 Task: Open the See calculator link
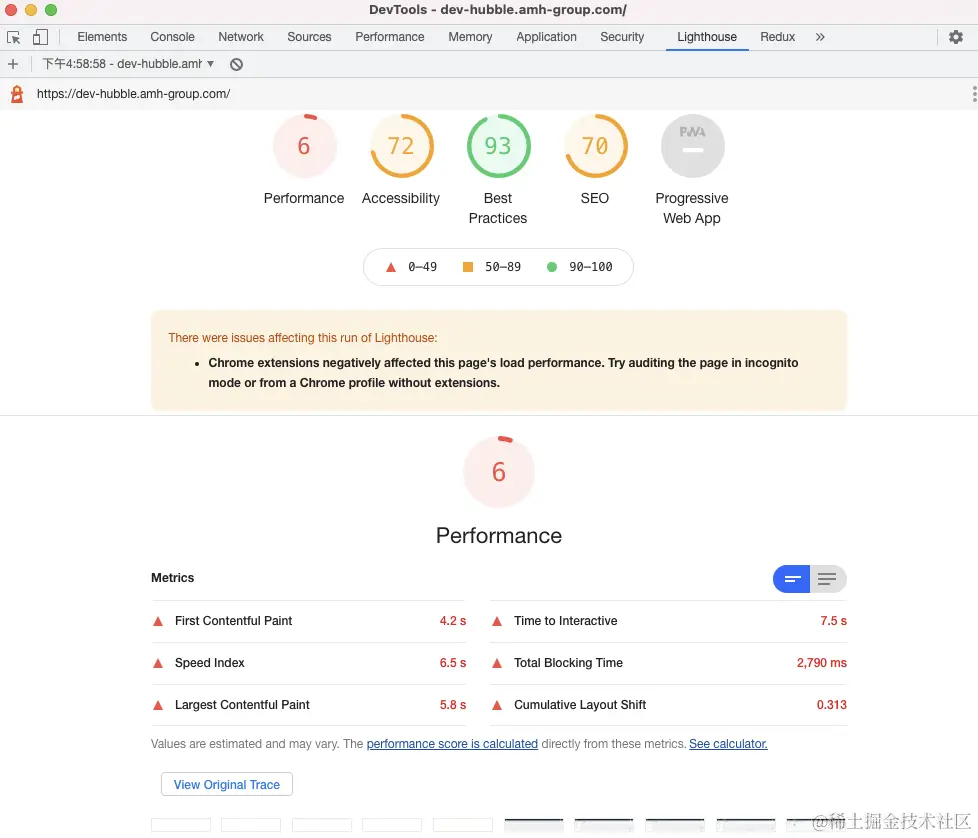(728, 744)
